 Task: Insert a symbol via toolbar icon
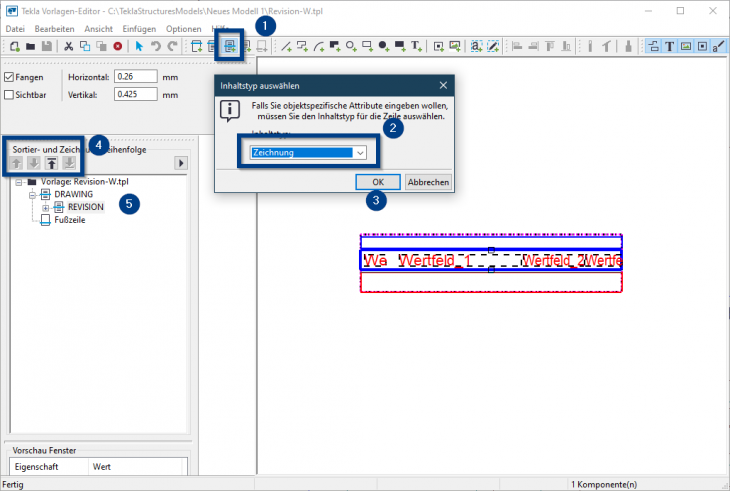(x=438, y=46)
